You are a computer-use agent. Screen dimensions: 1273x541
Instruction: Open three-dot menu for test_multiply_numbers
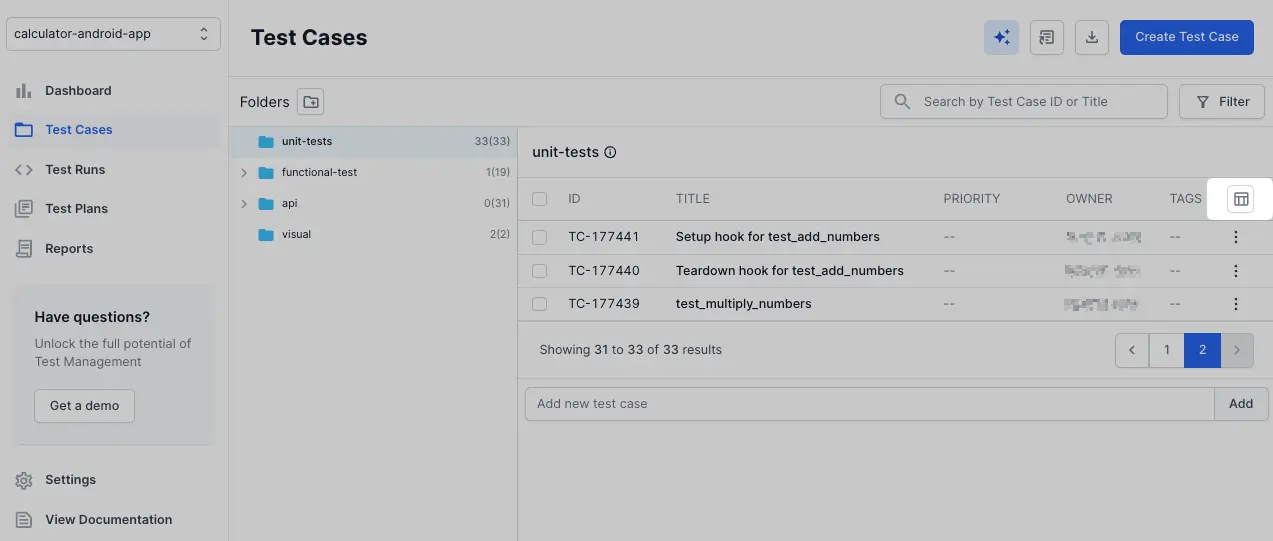click(x=1236, y=304)
